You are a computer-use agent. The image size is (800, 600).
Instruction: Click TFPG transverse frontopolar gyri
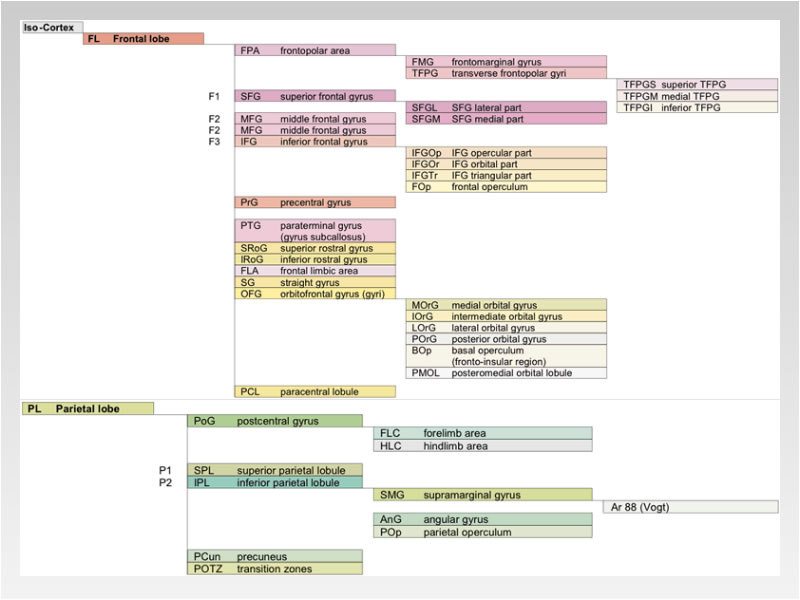(x=506, y=73)
